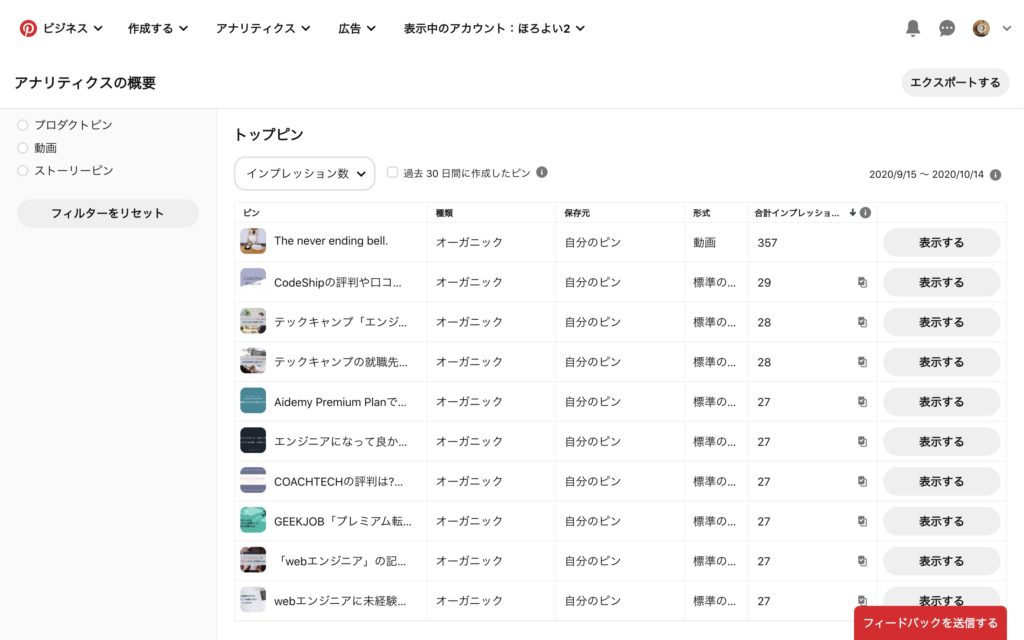Click the 357 impressions value
The height and width of the screenshot is (640, 1024).
tap(767, 243)
